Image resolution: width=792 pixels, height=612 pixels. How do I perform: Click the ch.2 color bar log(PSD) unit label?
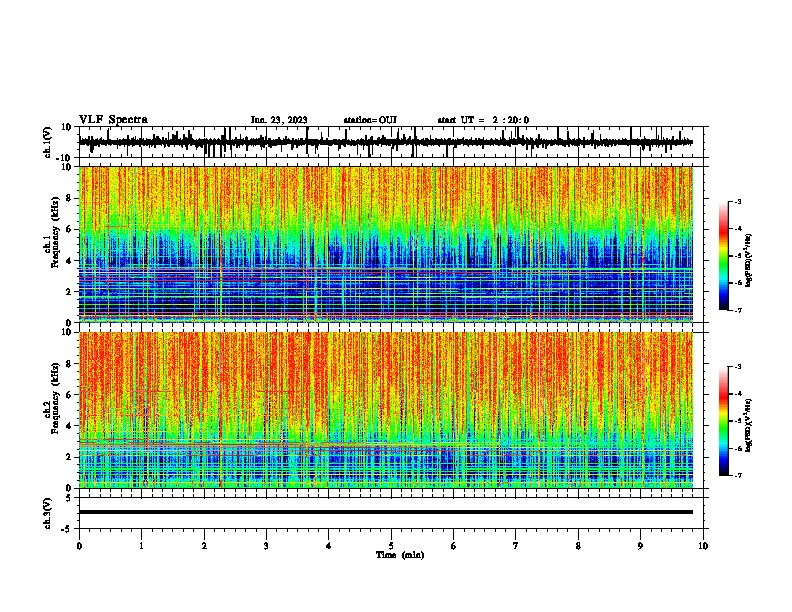(x=749, y=425)
